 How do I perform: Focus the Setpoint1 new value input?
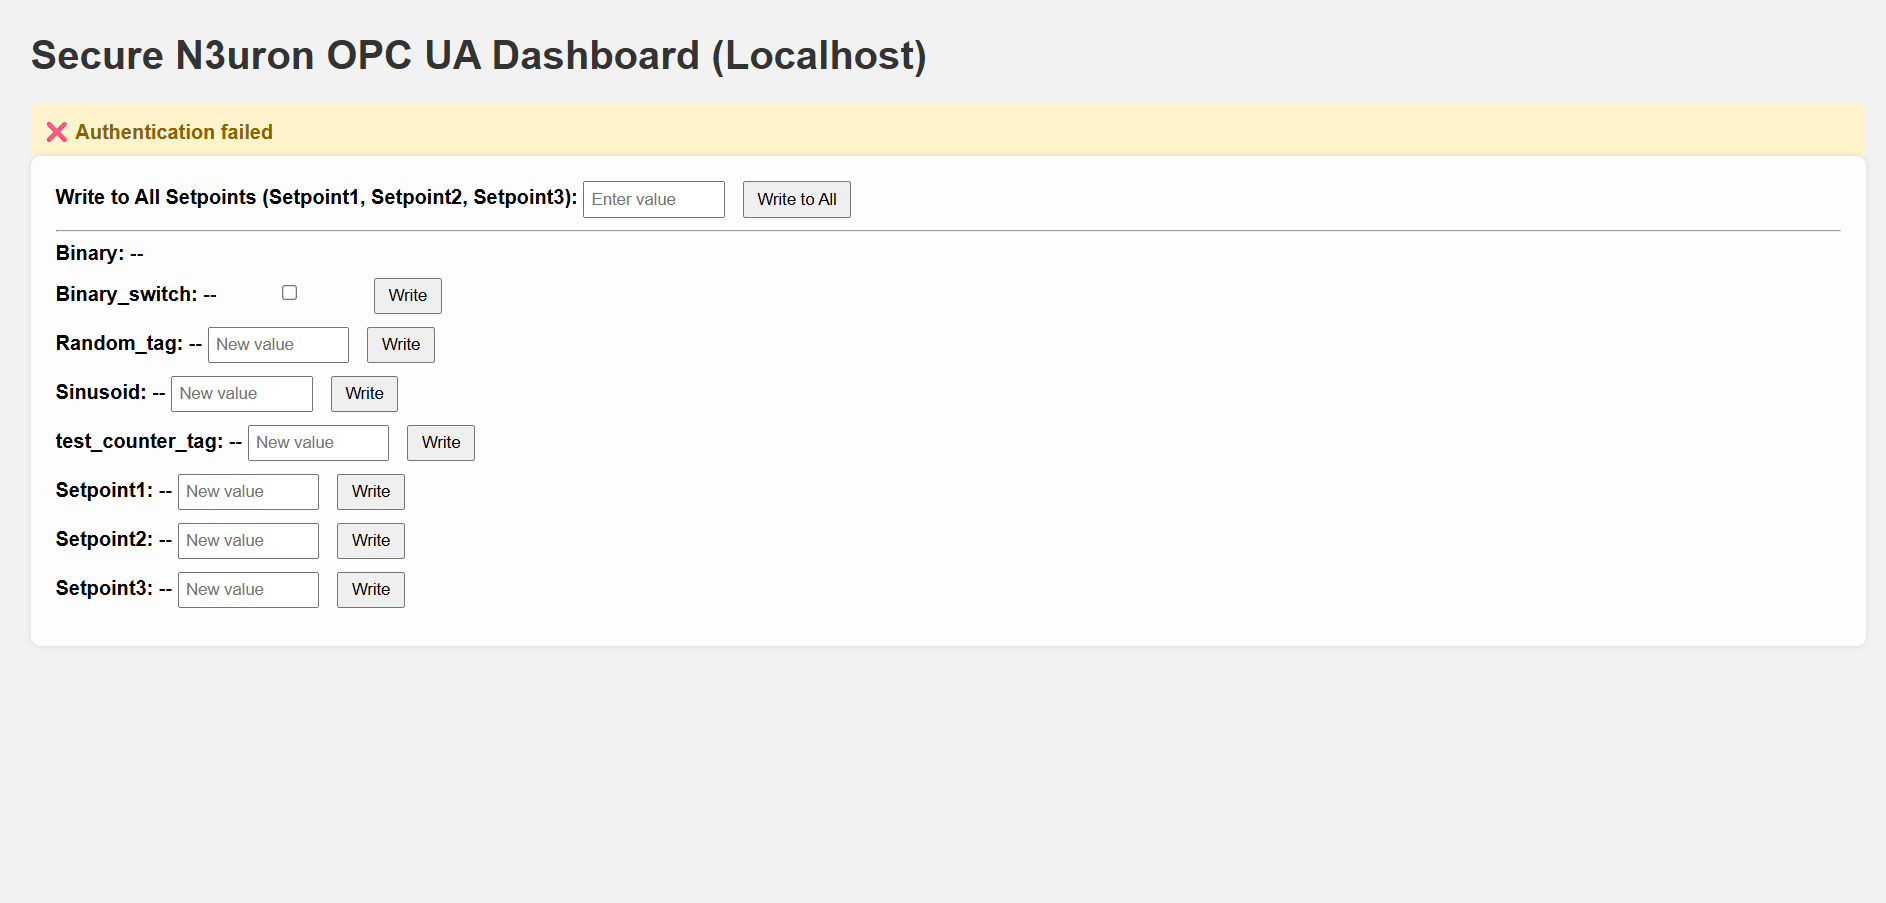248,492
